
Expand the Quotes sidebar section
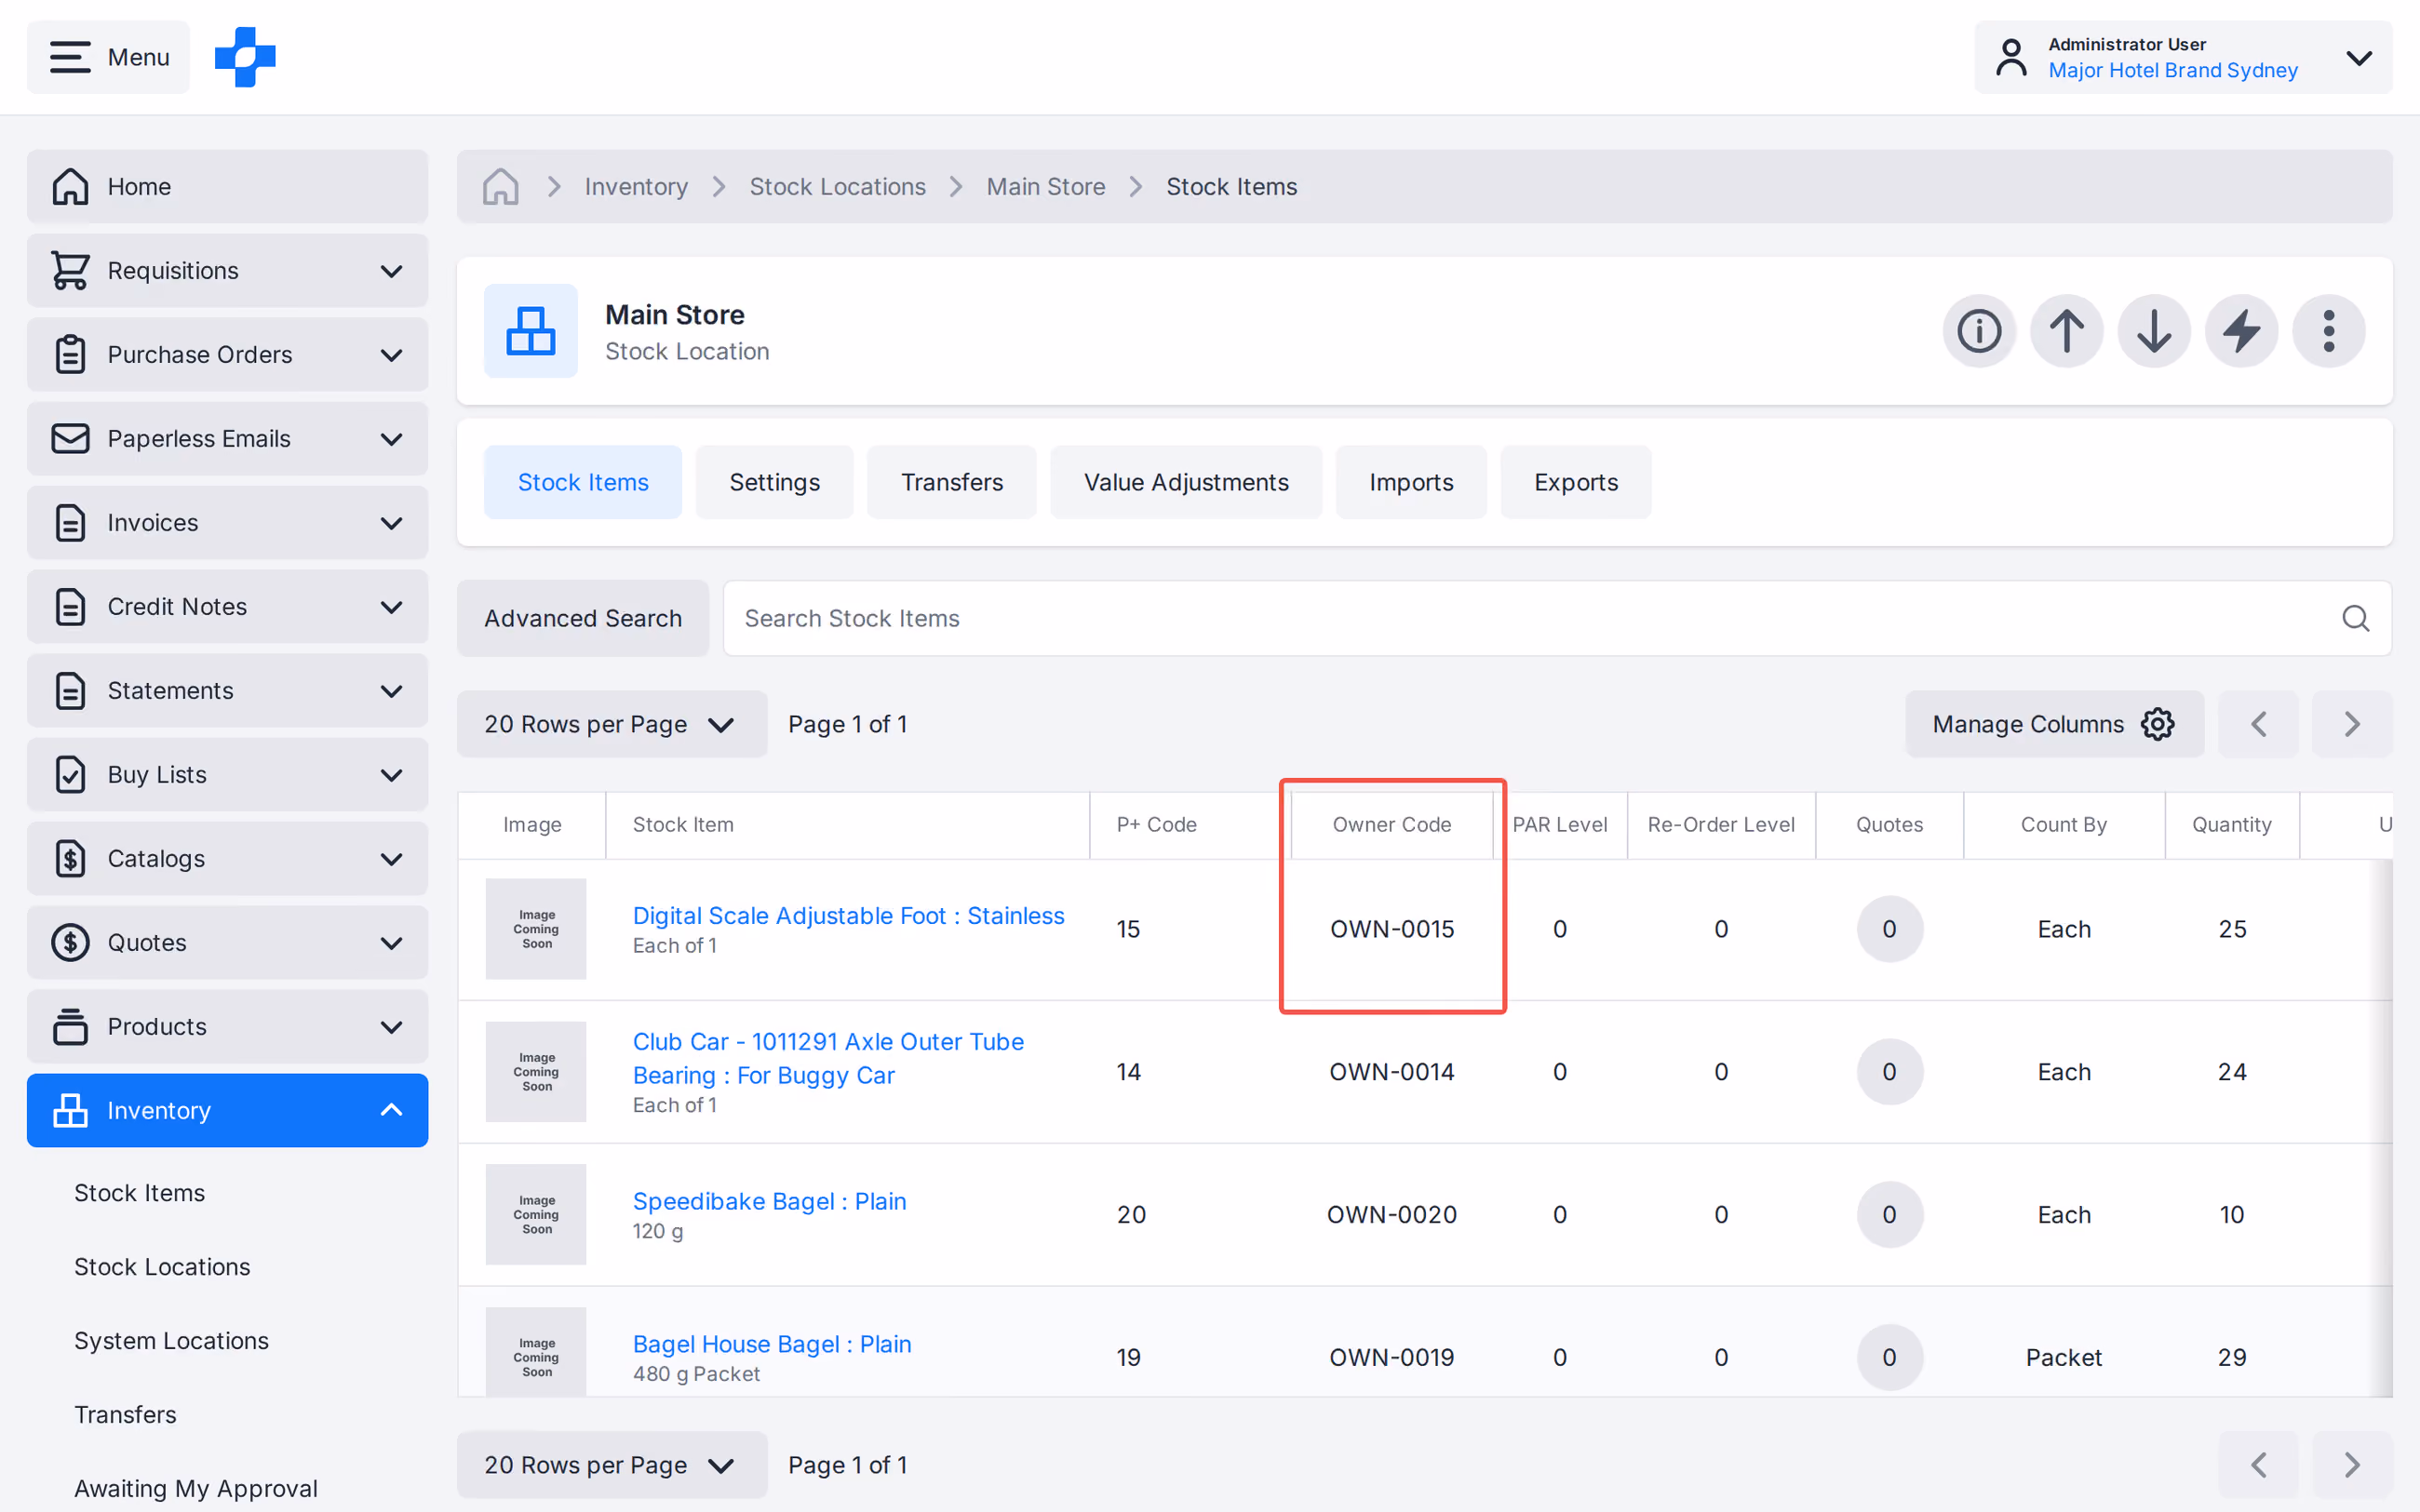tap(227, 942)
